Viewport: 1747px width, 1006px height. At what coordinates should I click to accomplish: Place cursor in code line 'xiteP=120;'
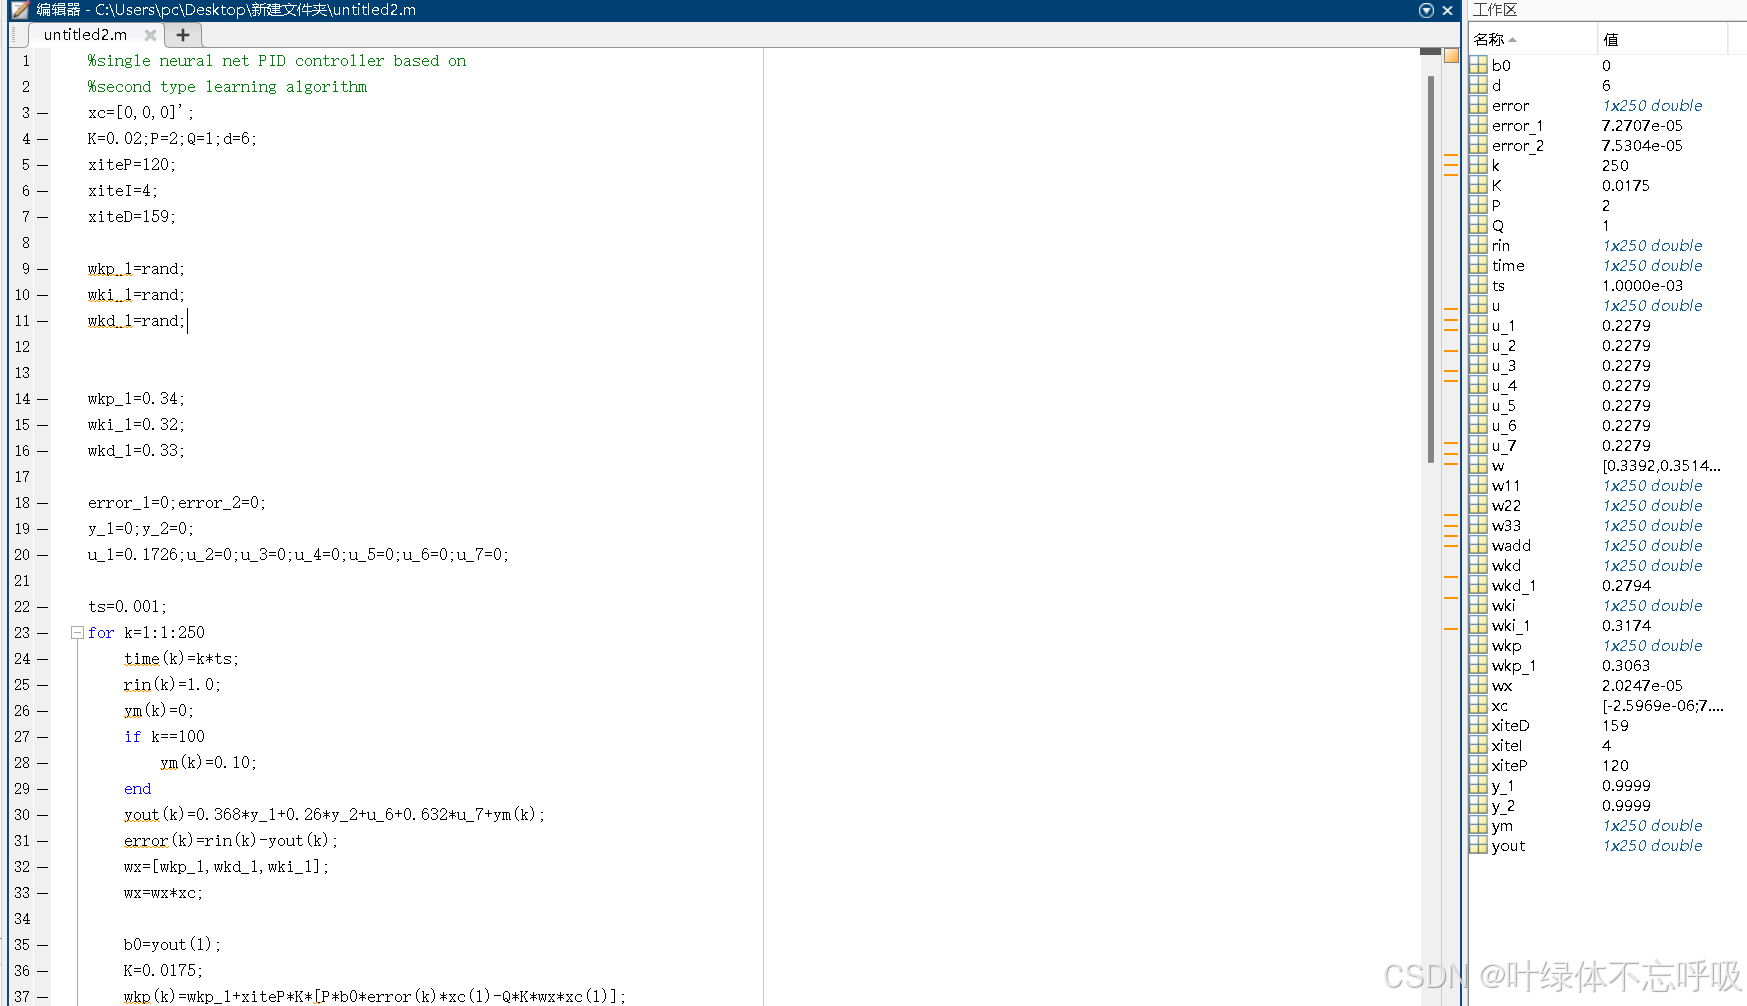tap(131, 165)
